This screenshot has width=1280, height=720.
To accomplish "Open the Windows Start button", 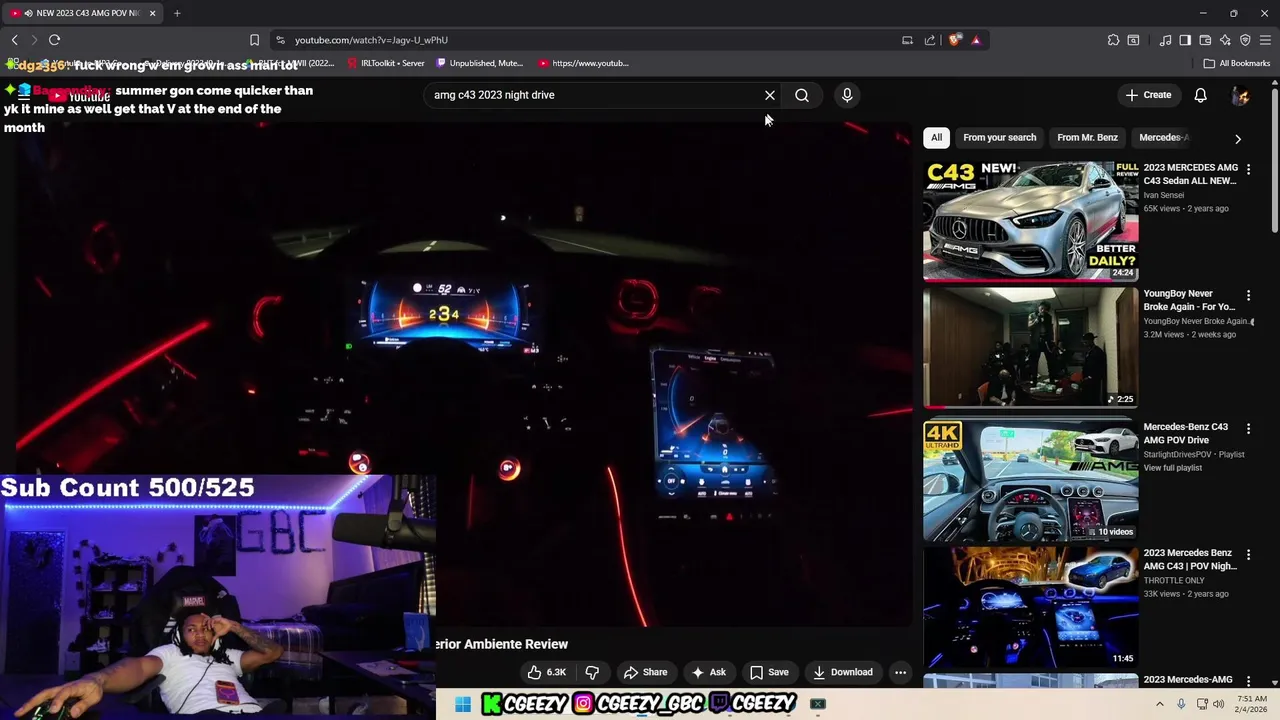I will (x=462, y=704).
